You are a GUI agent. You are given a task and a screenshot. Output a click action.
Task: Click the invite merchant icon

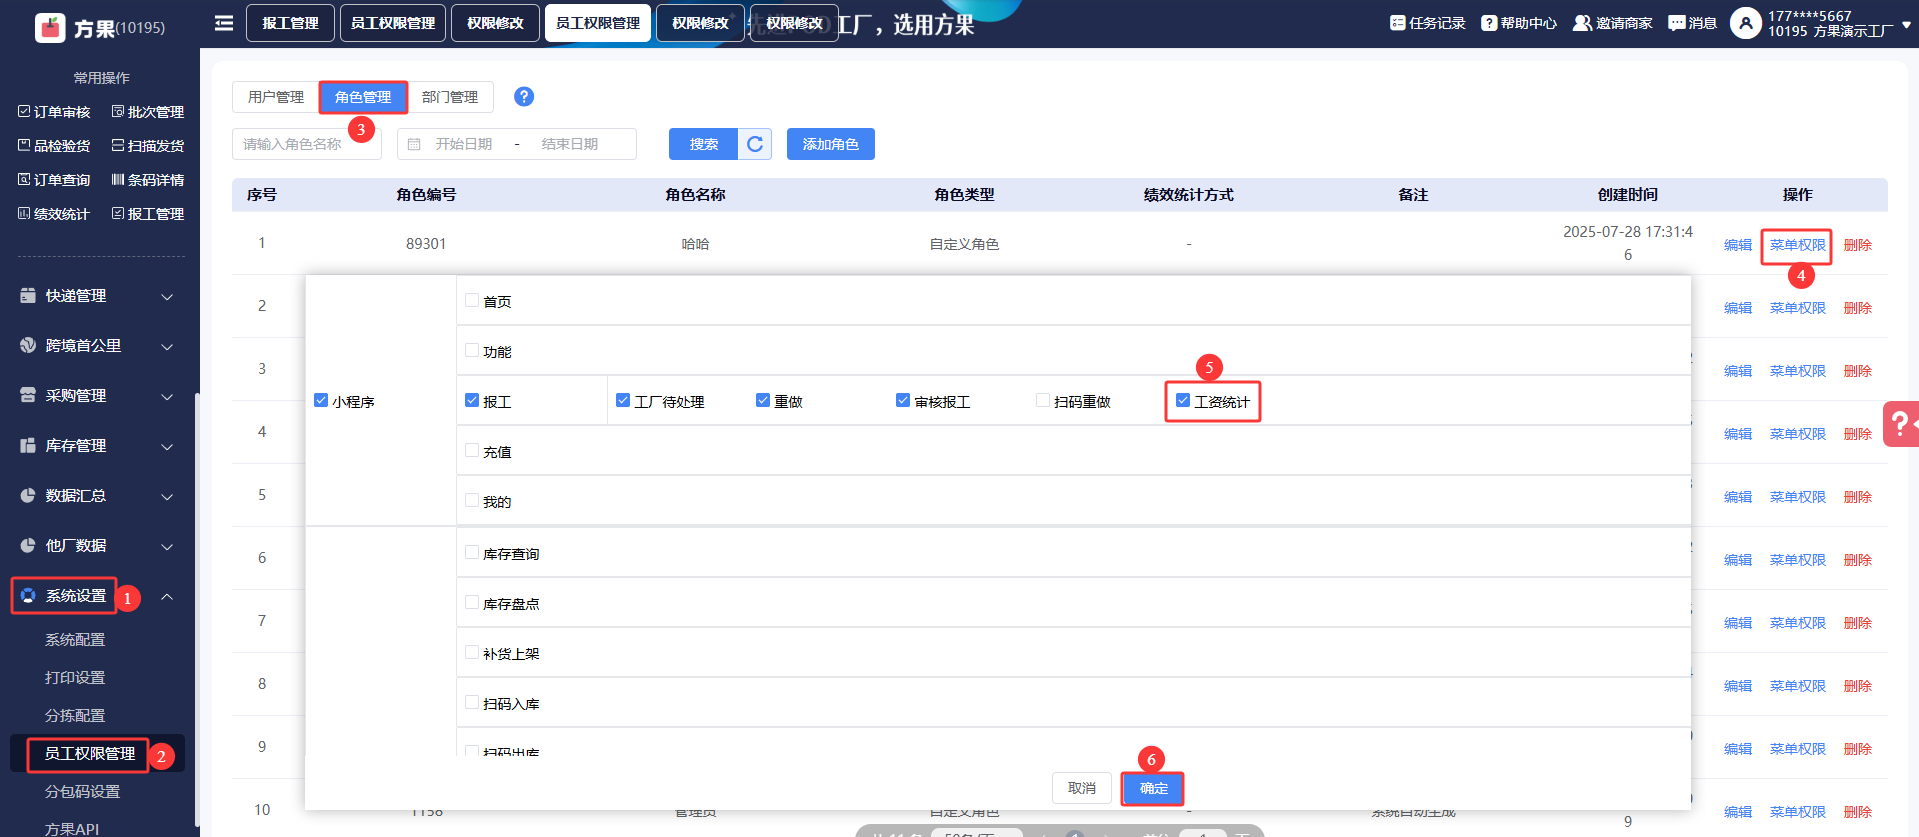click(1582, 23)
